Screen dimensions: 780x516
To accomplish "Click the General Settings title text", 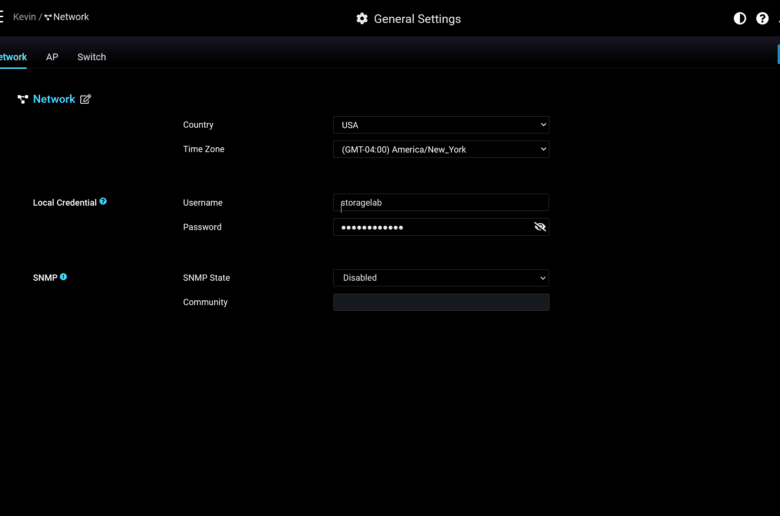I will click(417, 19).
